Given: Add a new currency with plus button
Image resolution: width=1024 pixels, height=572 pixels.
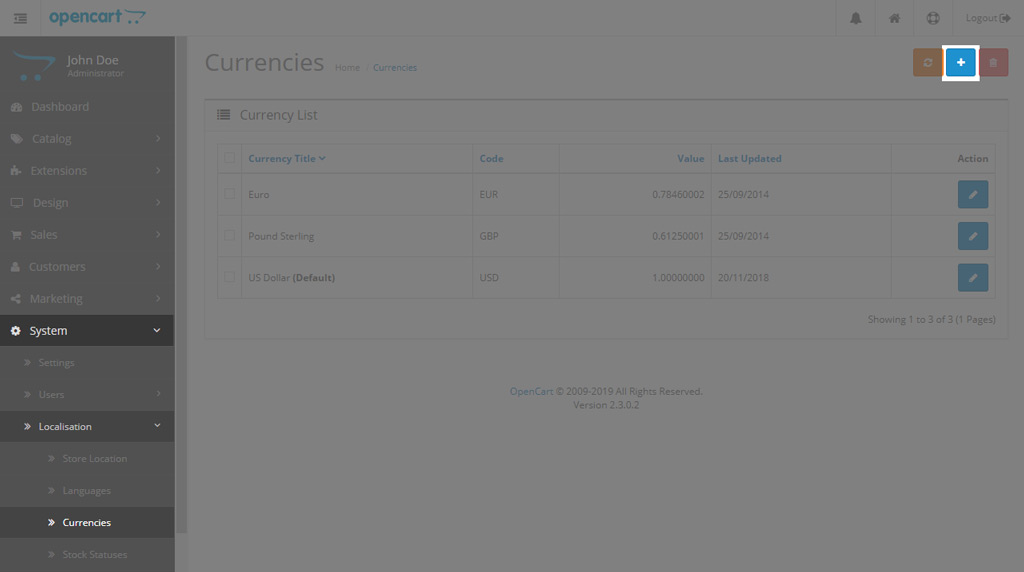Looking at the screenshot, I should pyautogui.click(x=961, y=63).
